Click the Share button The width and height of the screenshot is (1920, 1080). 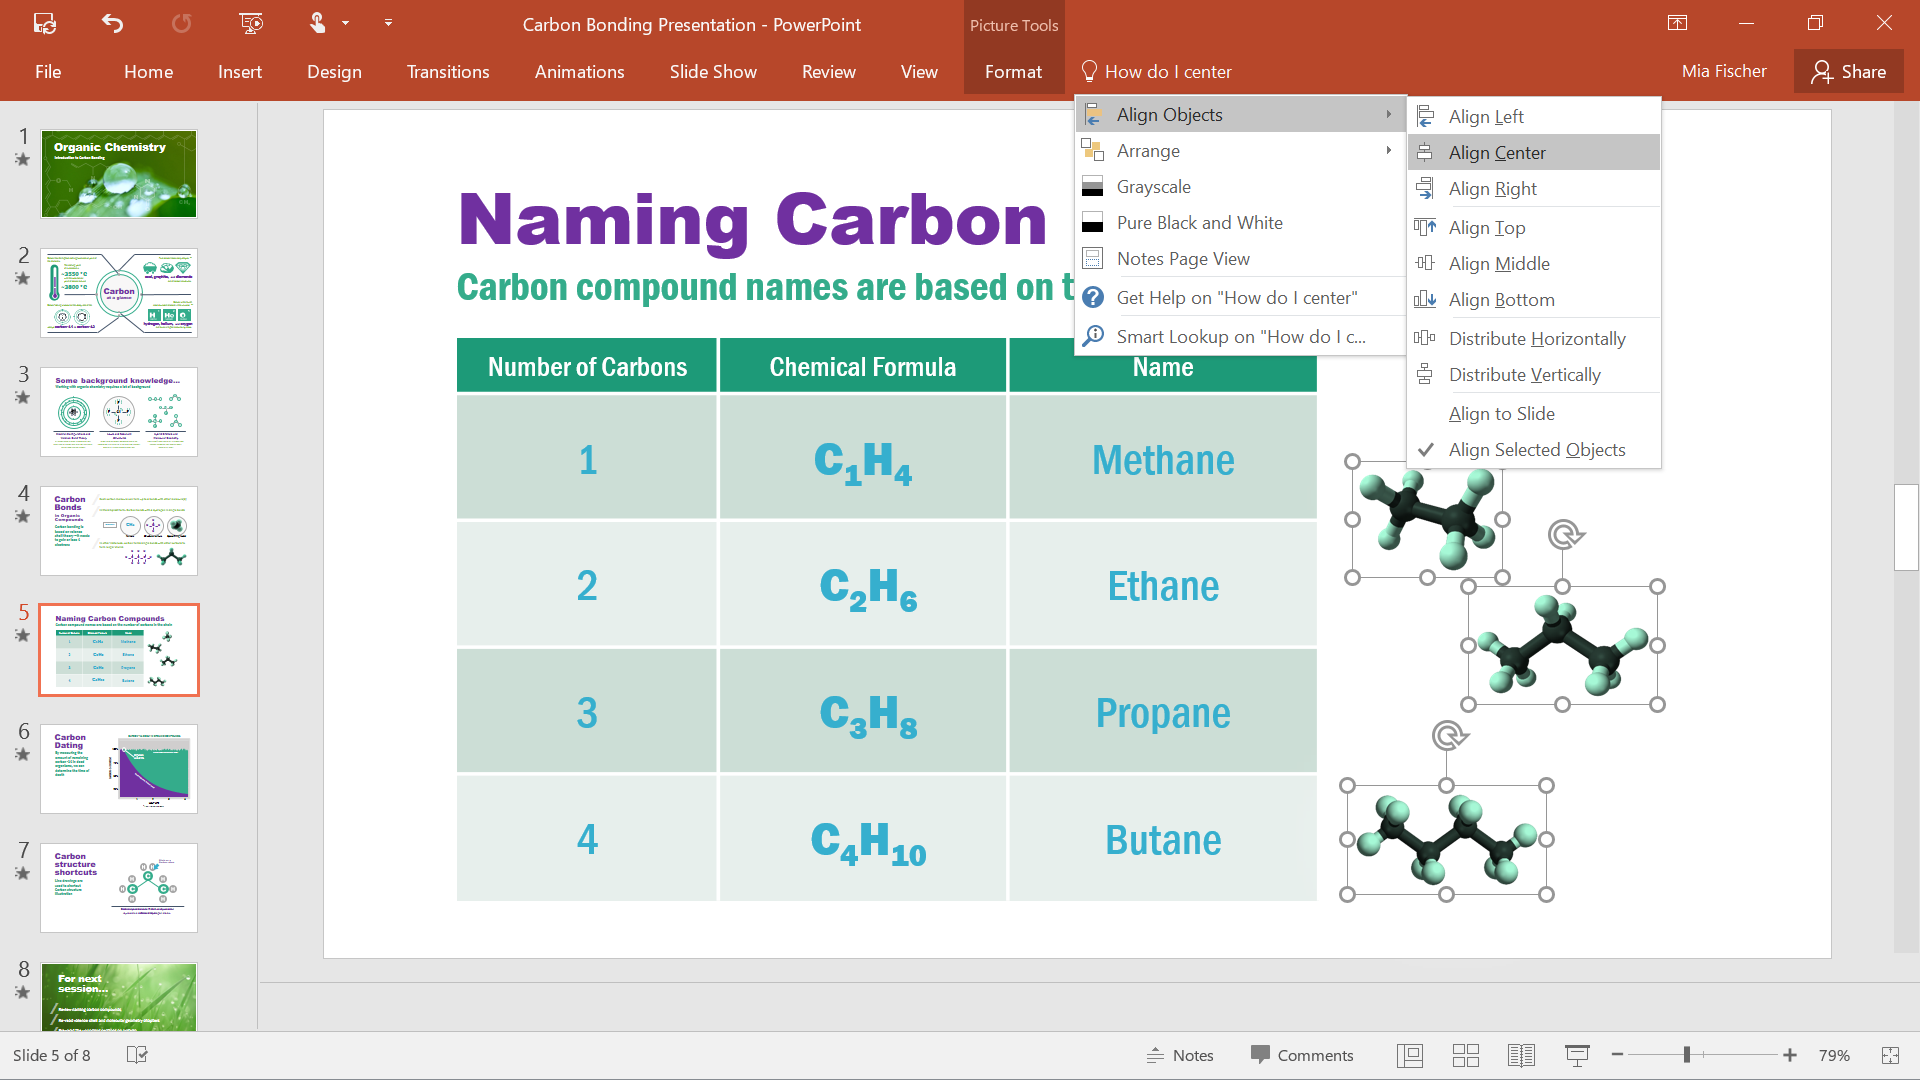click(1848, 72)
